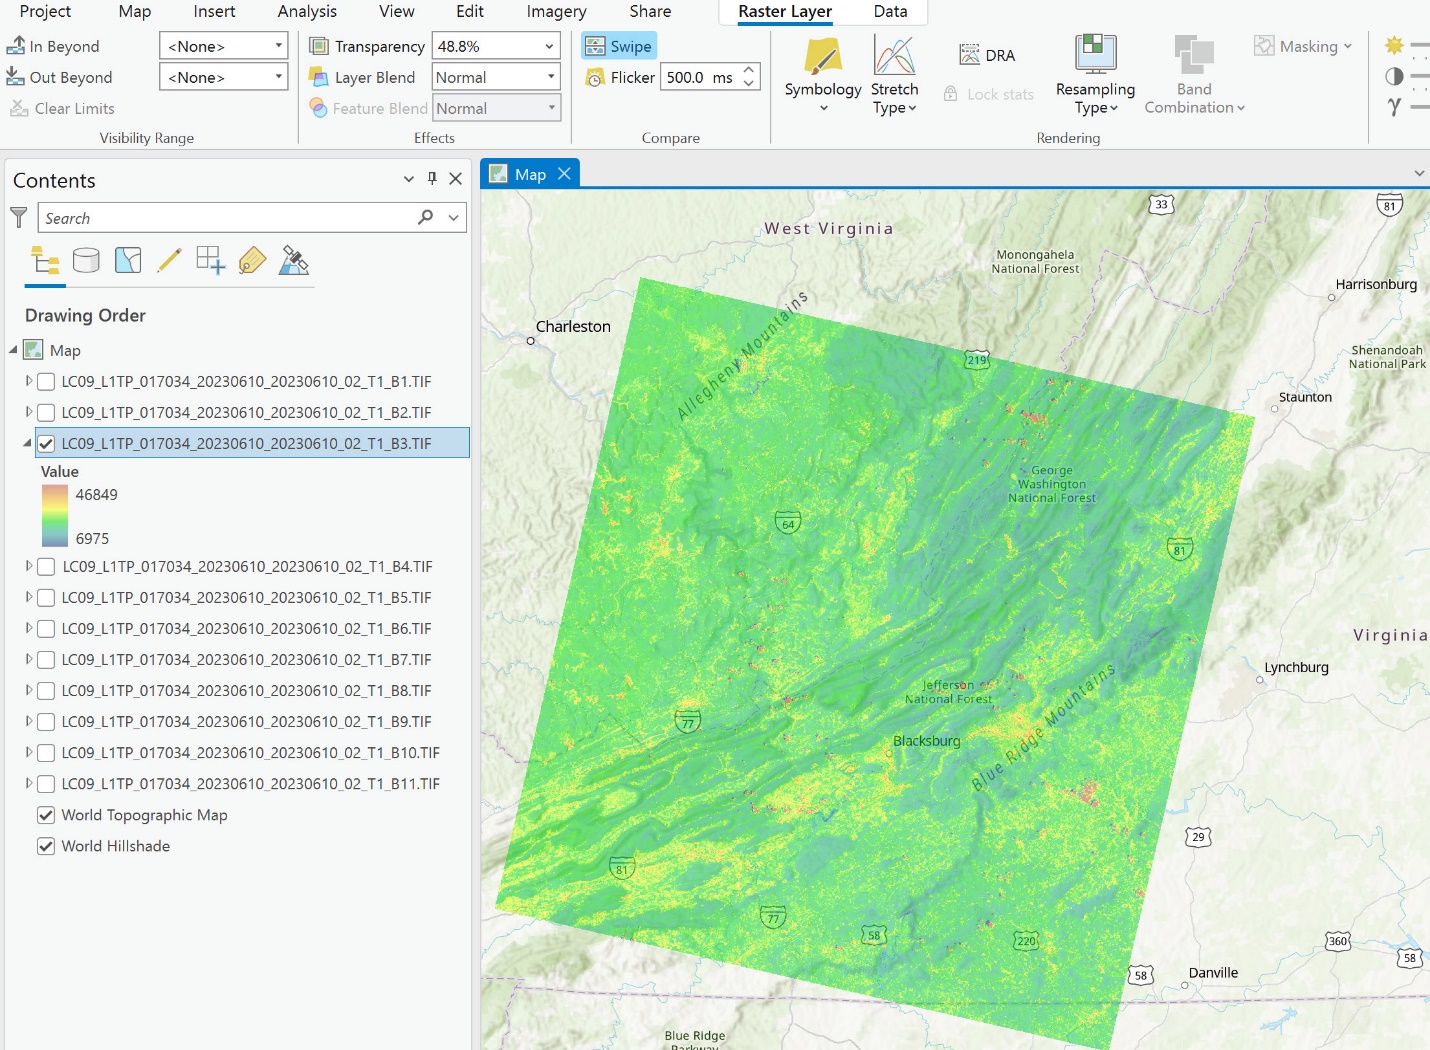Start the Flicker compare tool
This screenshot has height=1050, width=1430.
click(x=620, y=77)
